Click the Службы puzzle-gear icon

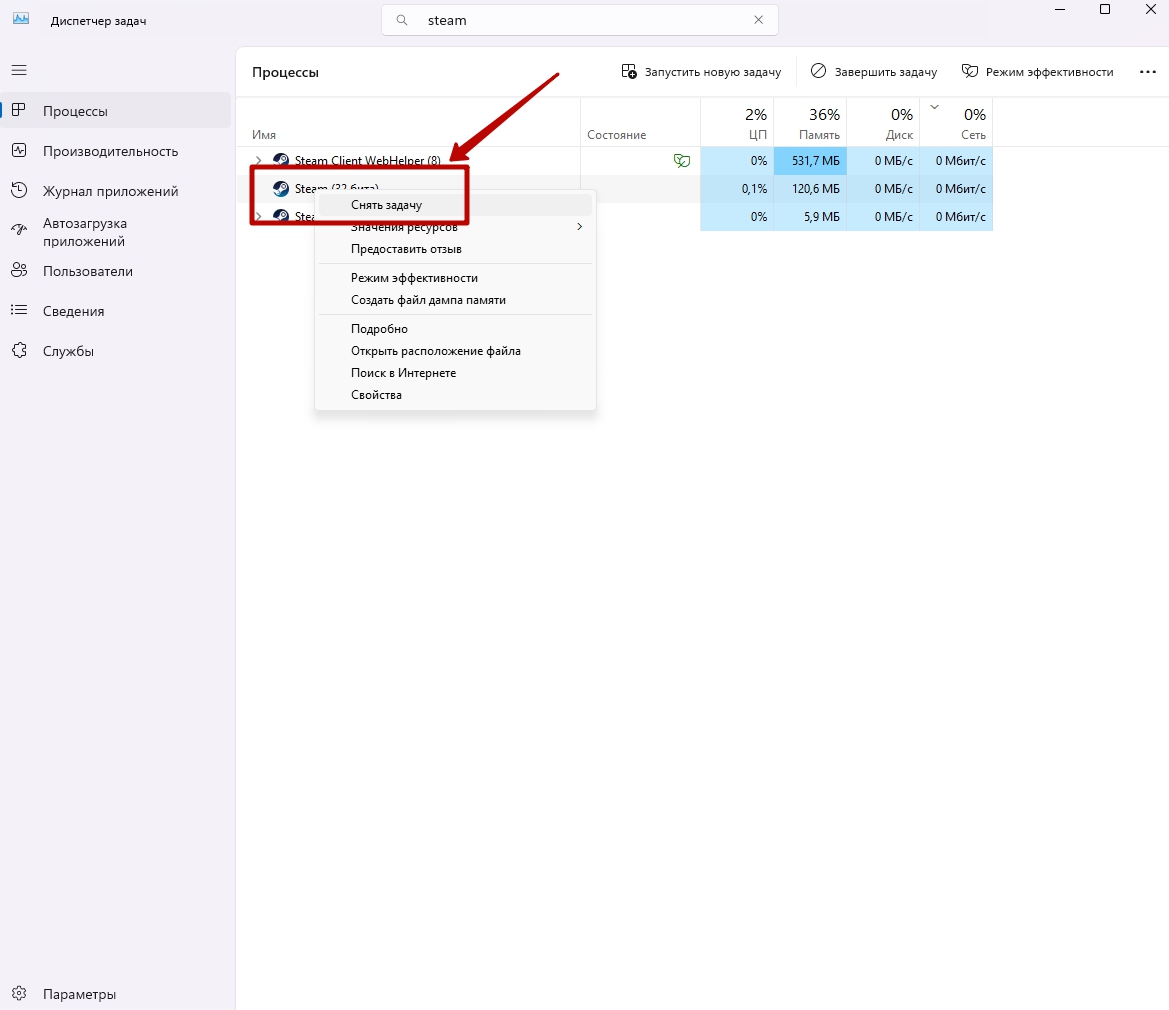pos(19,350)
